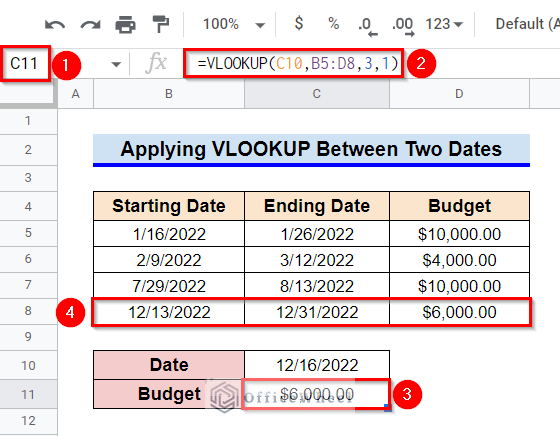Click the Name box showing C11
This screenshot has height=436, width=560.
25,64
